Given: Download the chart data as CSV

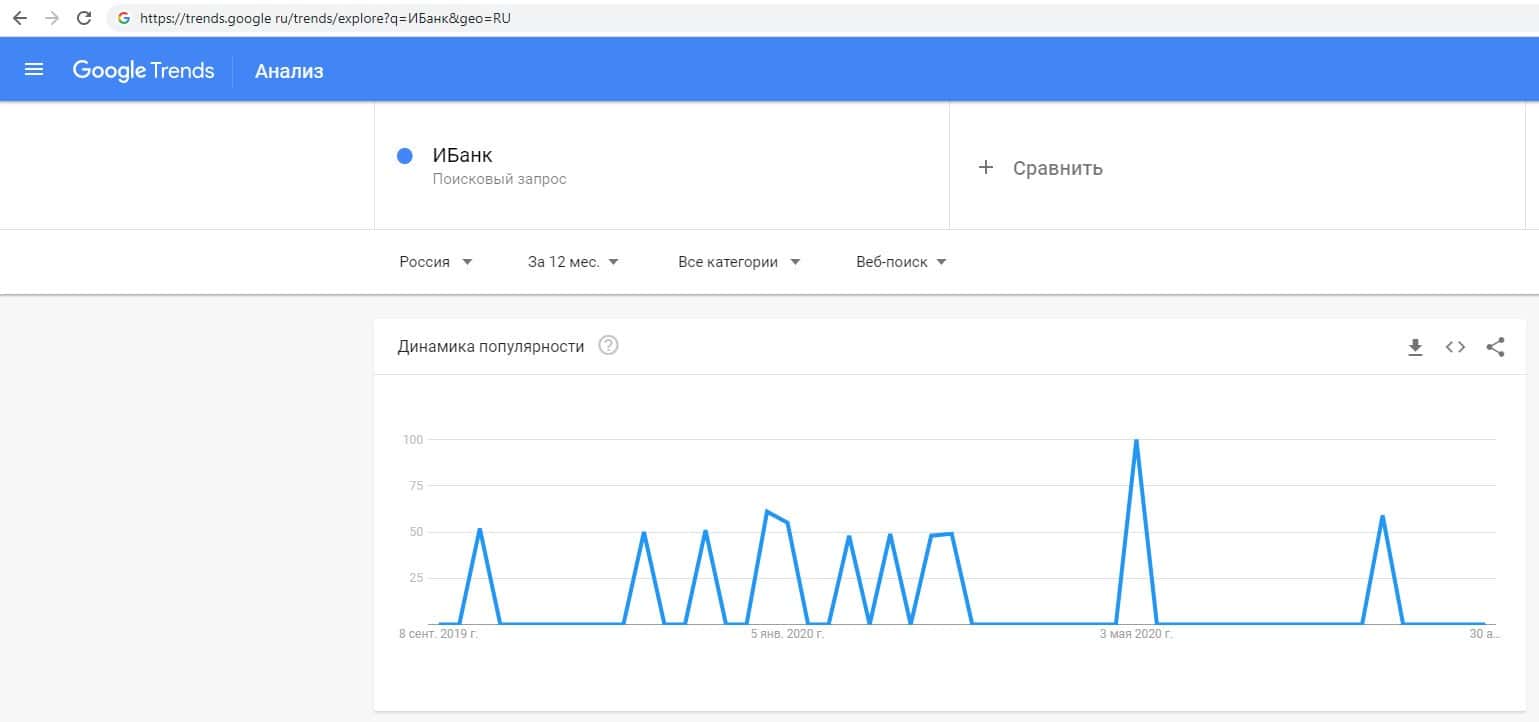Looking at the screenshot, I should click(x=1415, y=347).
